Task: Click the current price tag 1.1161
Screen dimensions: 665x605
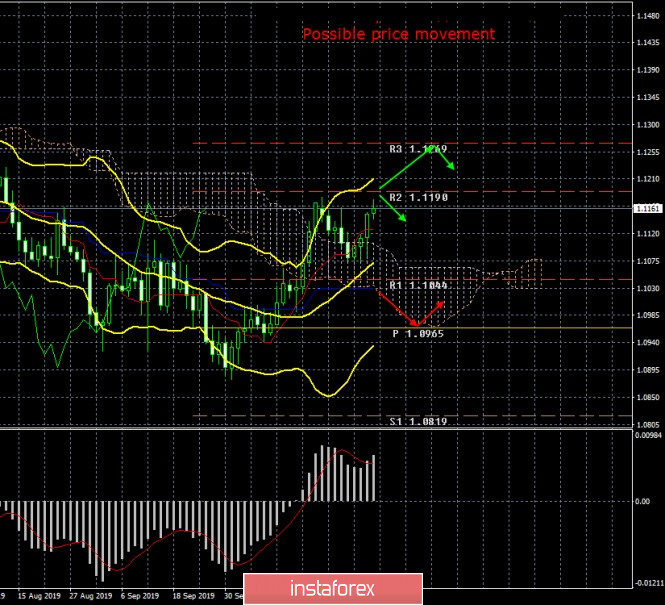Action: 648,209
